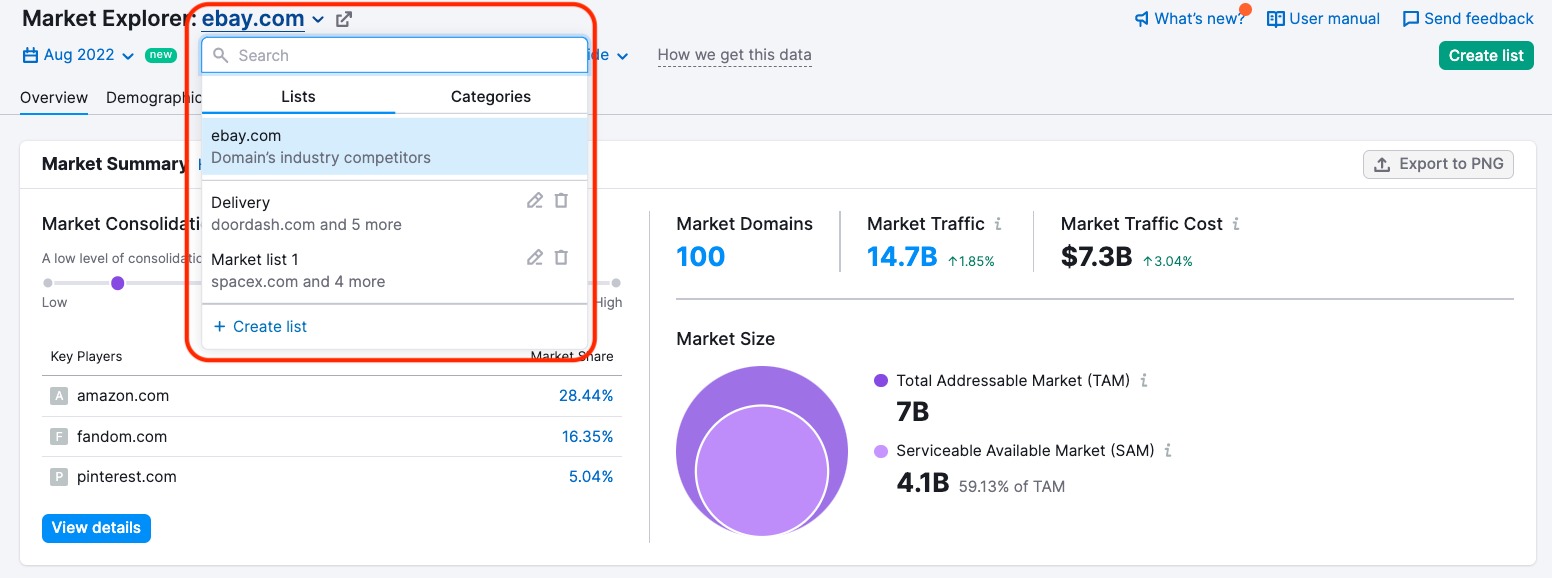Open the Demographics tab
The width and height of the screenshot is (1552, 578).
(153, 98)
